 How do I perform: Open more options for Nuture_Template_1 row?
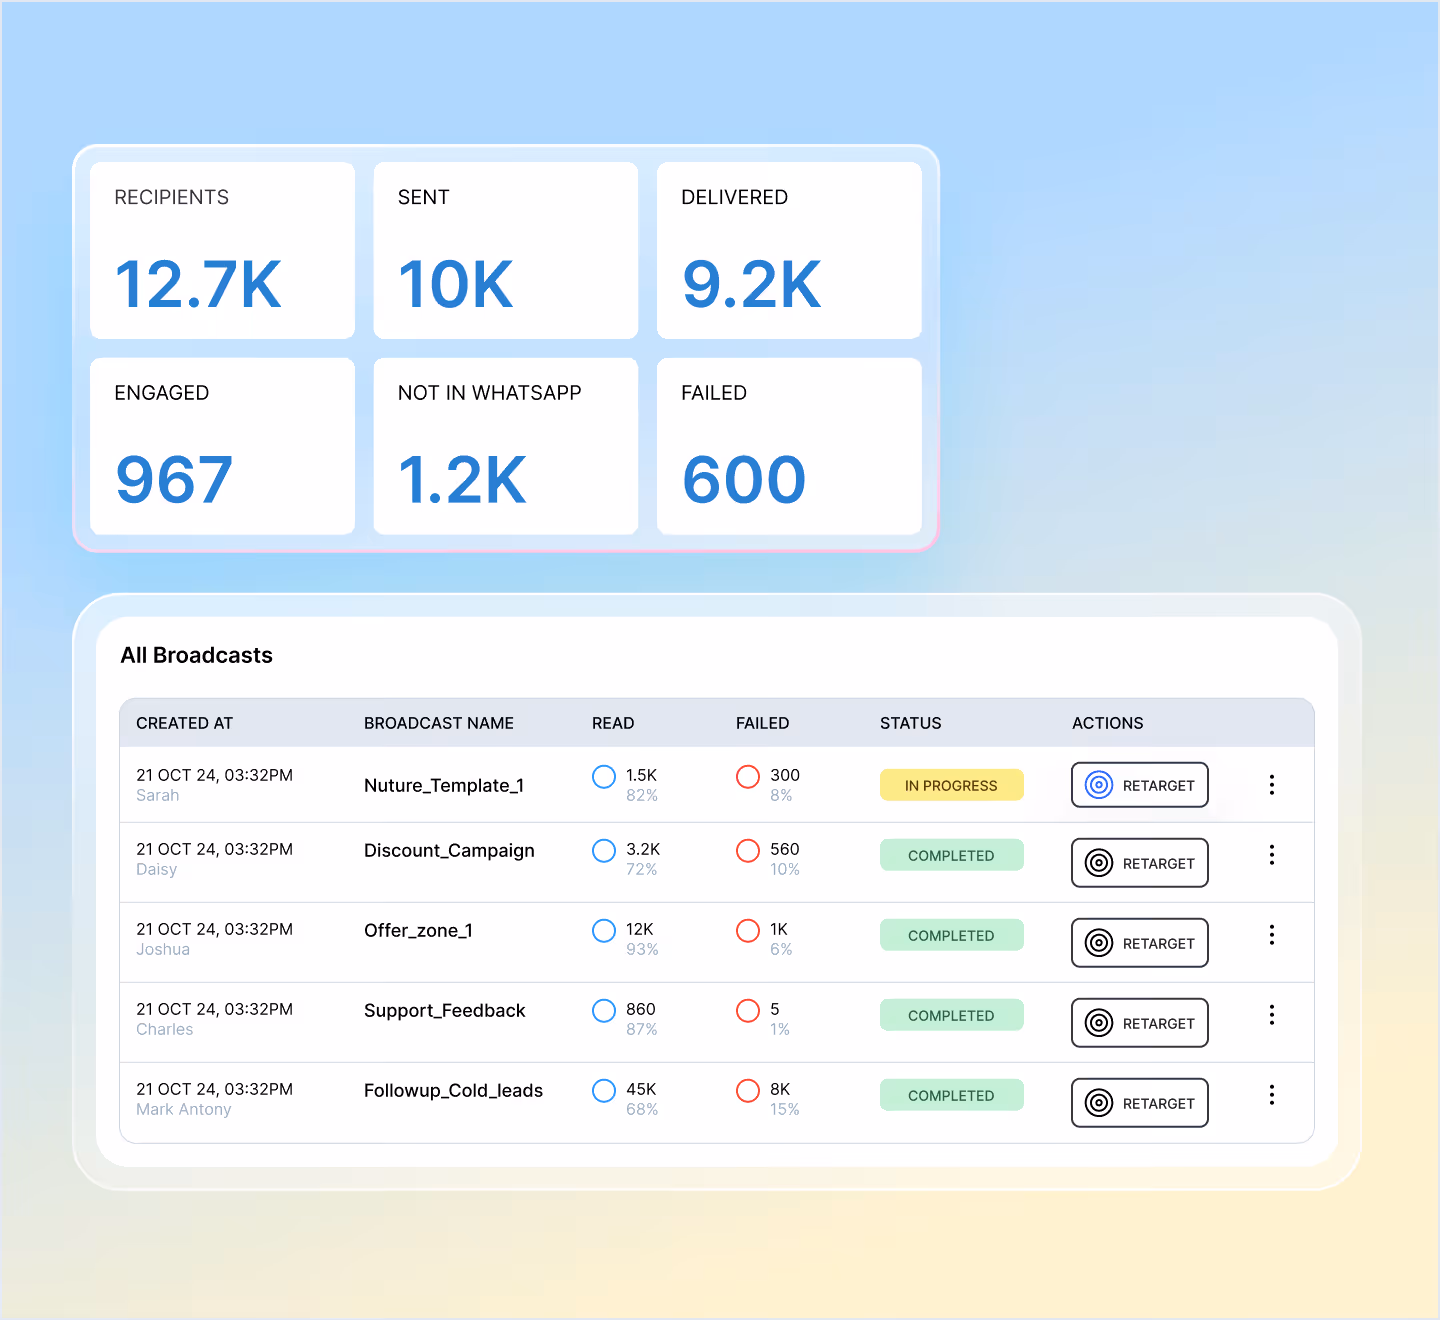pyautogui.click(x=1272, y=785)
